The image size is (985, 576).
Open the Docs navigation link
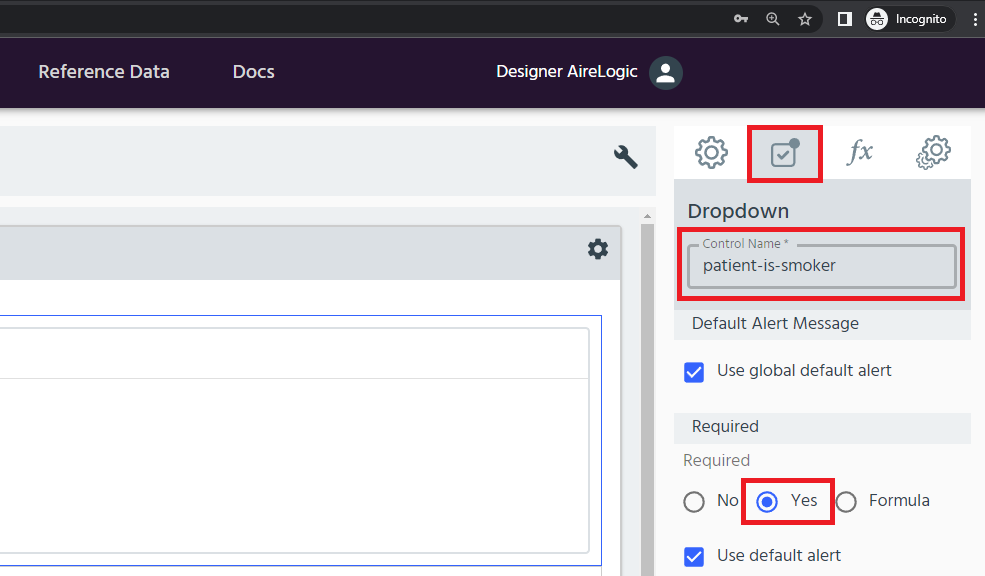pos(254,72)
